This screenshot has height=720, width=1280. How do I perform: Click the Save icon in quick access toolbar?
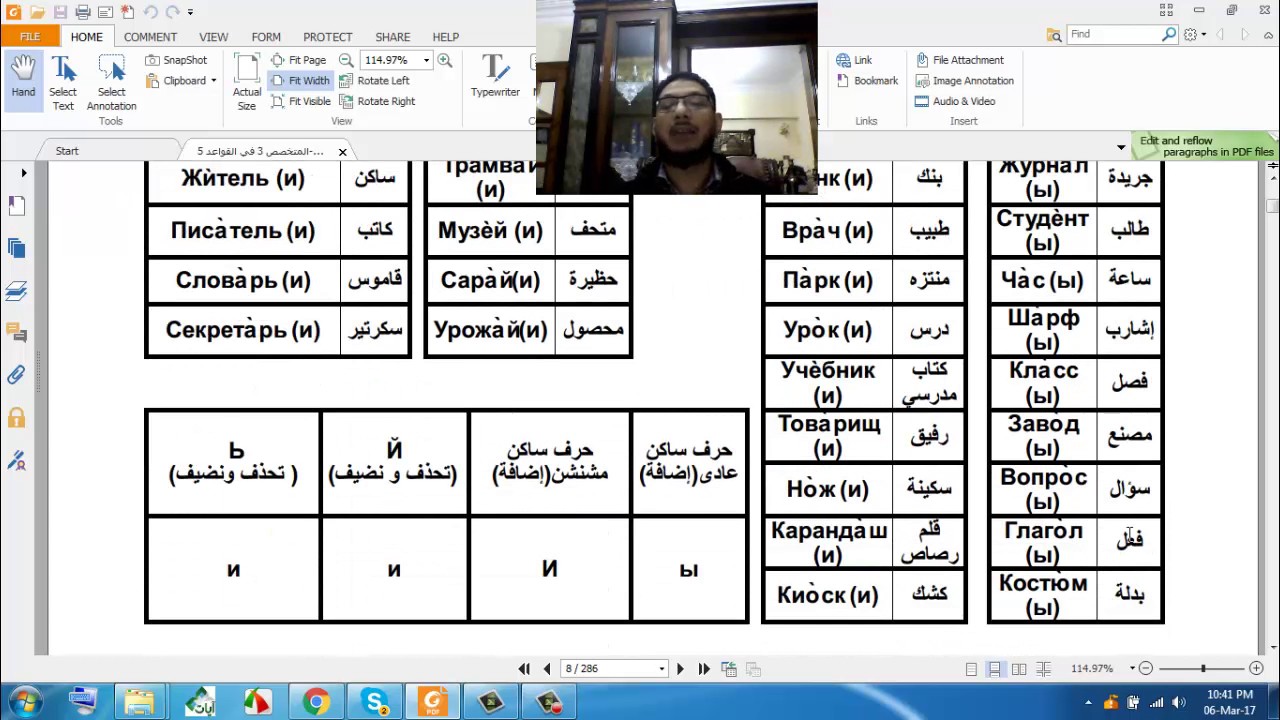click(x=60, y=12)
